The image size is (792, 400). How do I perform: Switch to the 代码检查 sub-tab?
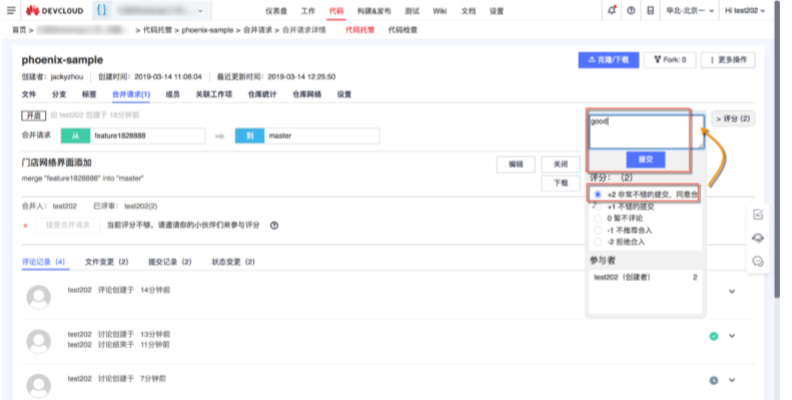tap(403, 30)
